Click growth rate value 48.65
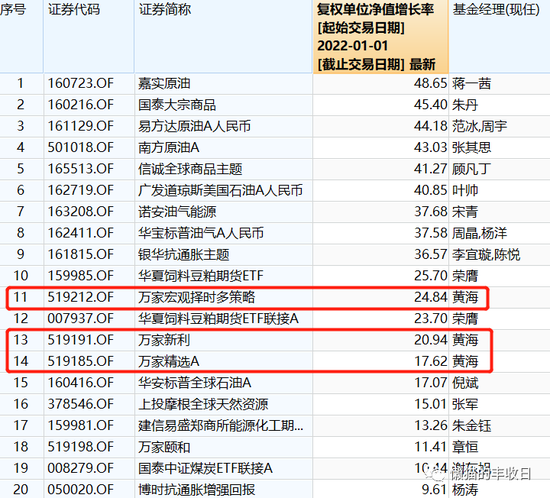The image size is (550, 498). click(430, 83)
